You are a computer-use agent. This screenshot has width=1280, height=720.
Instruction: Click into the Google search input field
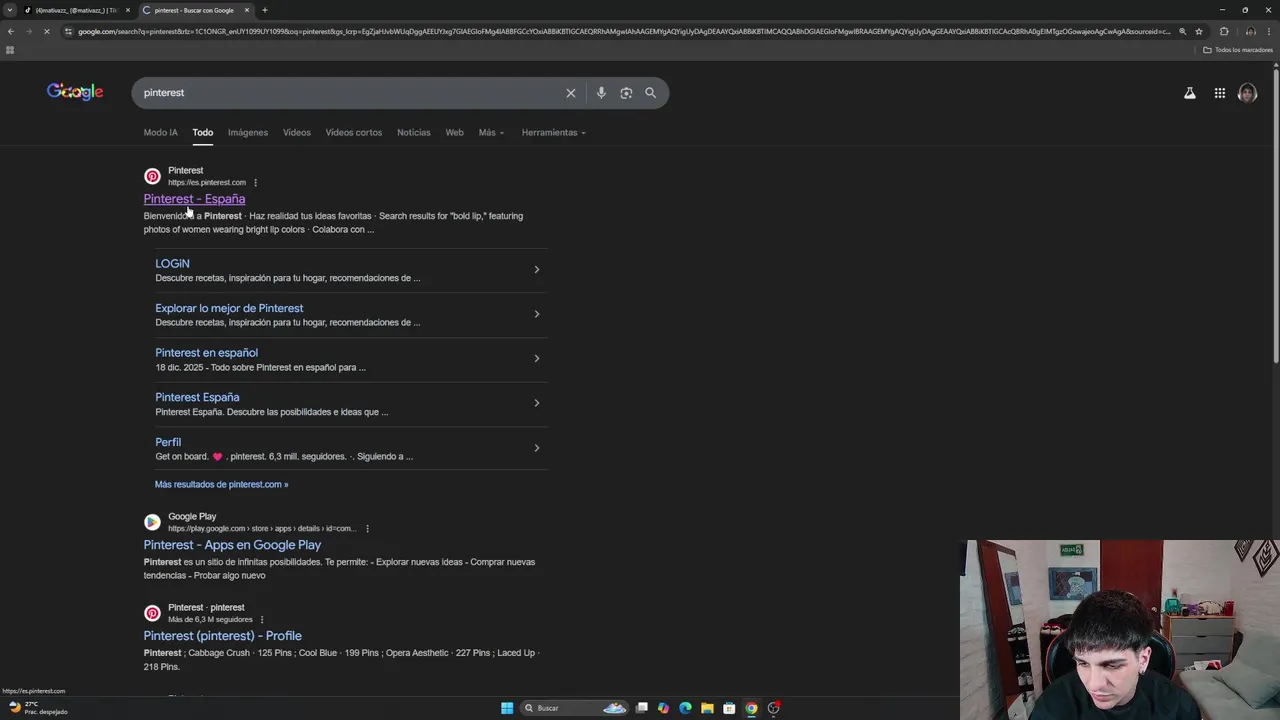tap(350, 93)
